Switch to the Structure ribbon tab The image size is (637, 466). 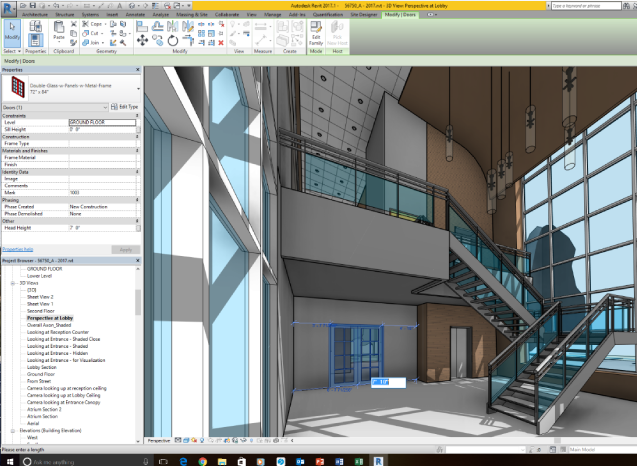65,15
